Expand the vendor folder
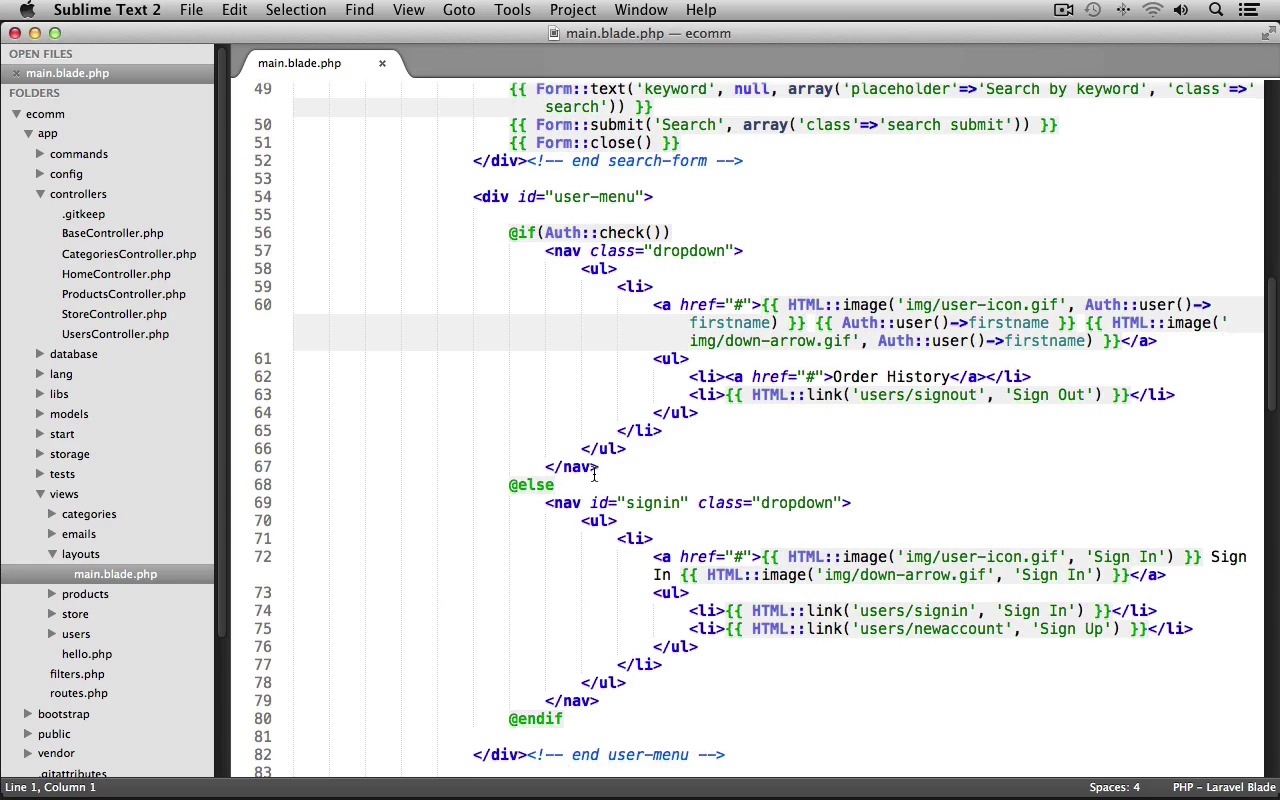This screenshot has height=800, width=1280. [28, 754]
